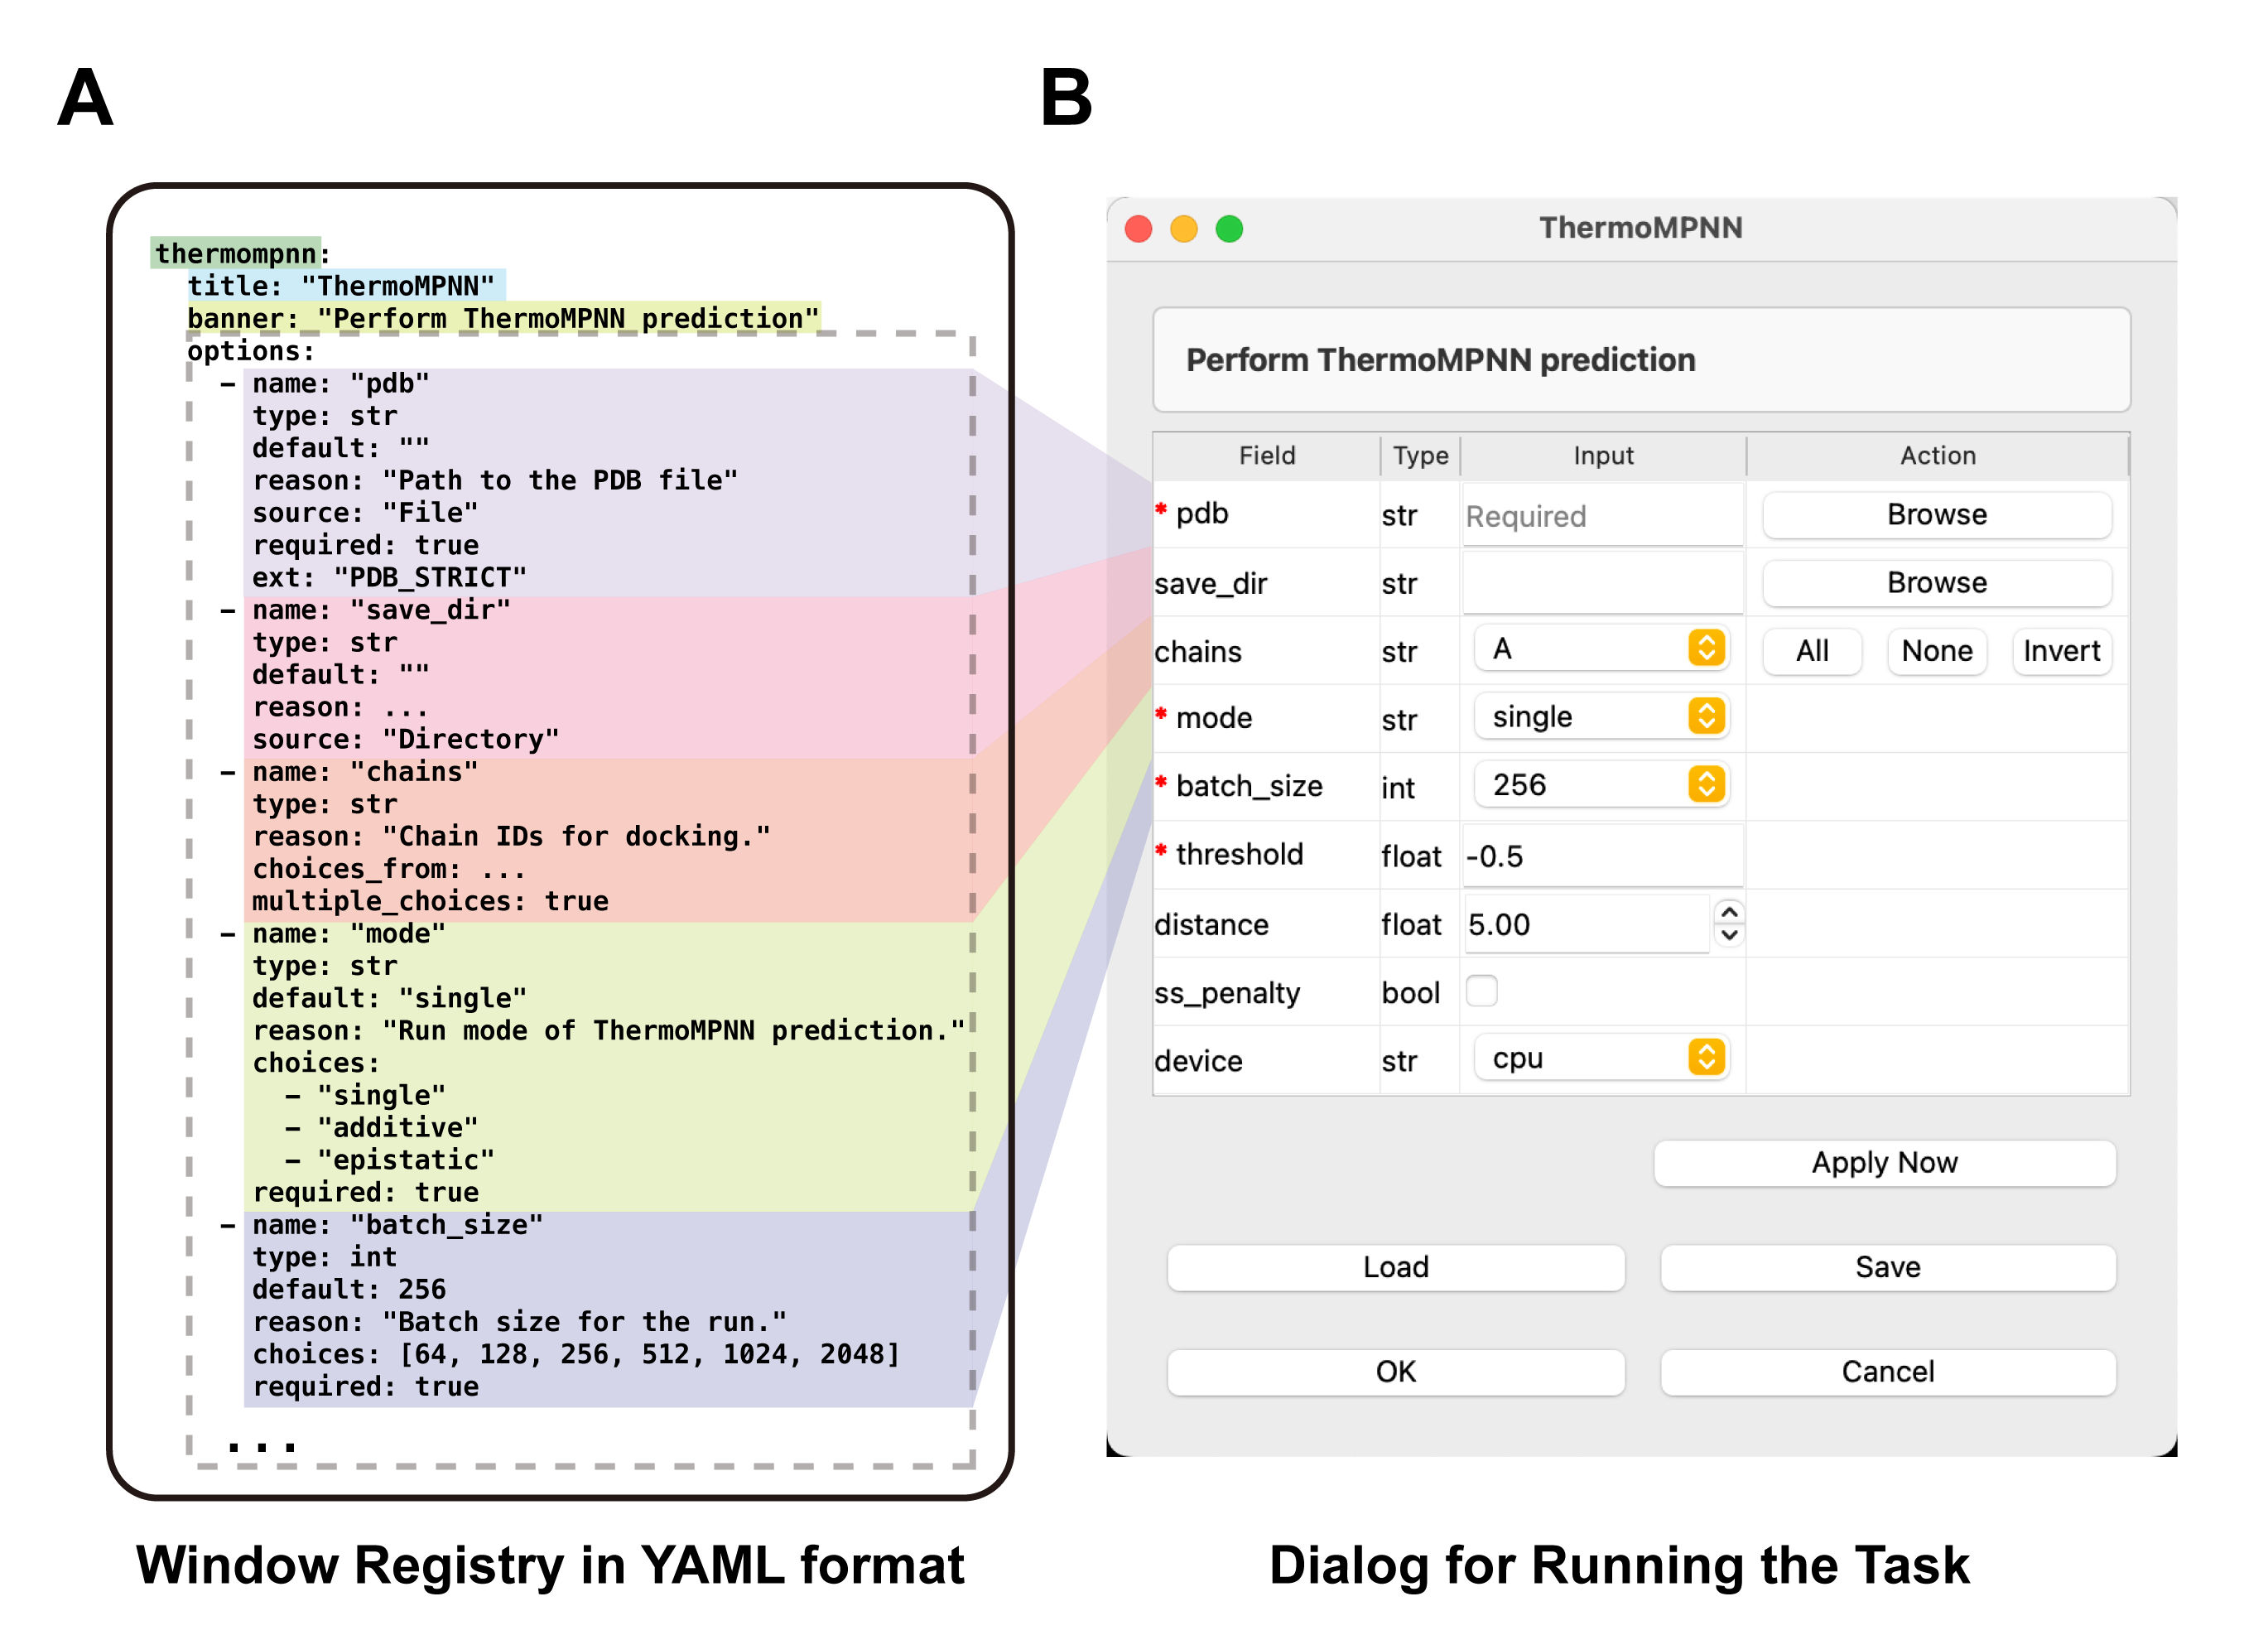The width and height of the screenshot is (2268, 1635).
Task: Open the mode dropdown showing single
Action: pyautogui.click(x=1601, y=716)
